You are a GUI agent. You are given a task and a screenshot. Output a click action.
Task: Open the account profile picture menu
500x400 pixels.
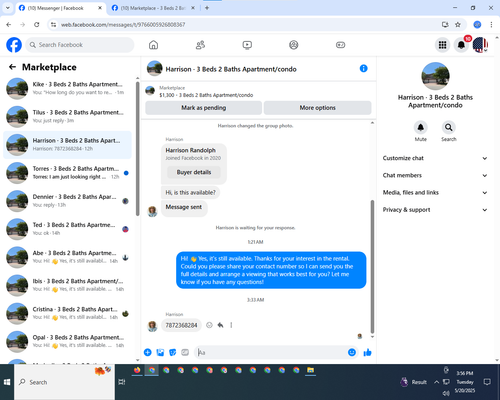coord(480,45)
